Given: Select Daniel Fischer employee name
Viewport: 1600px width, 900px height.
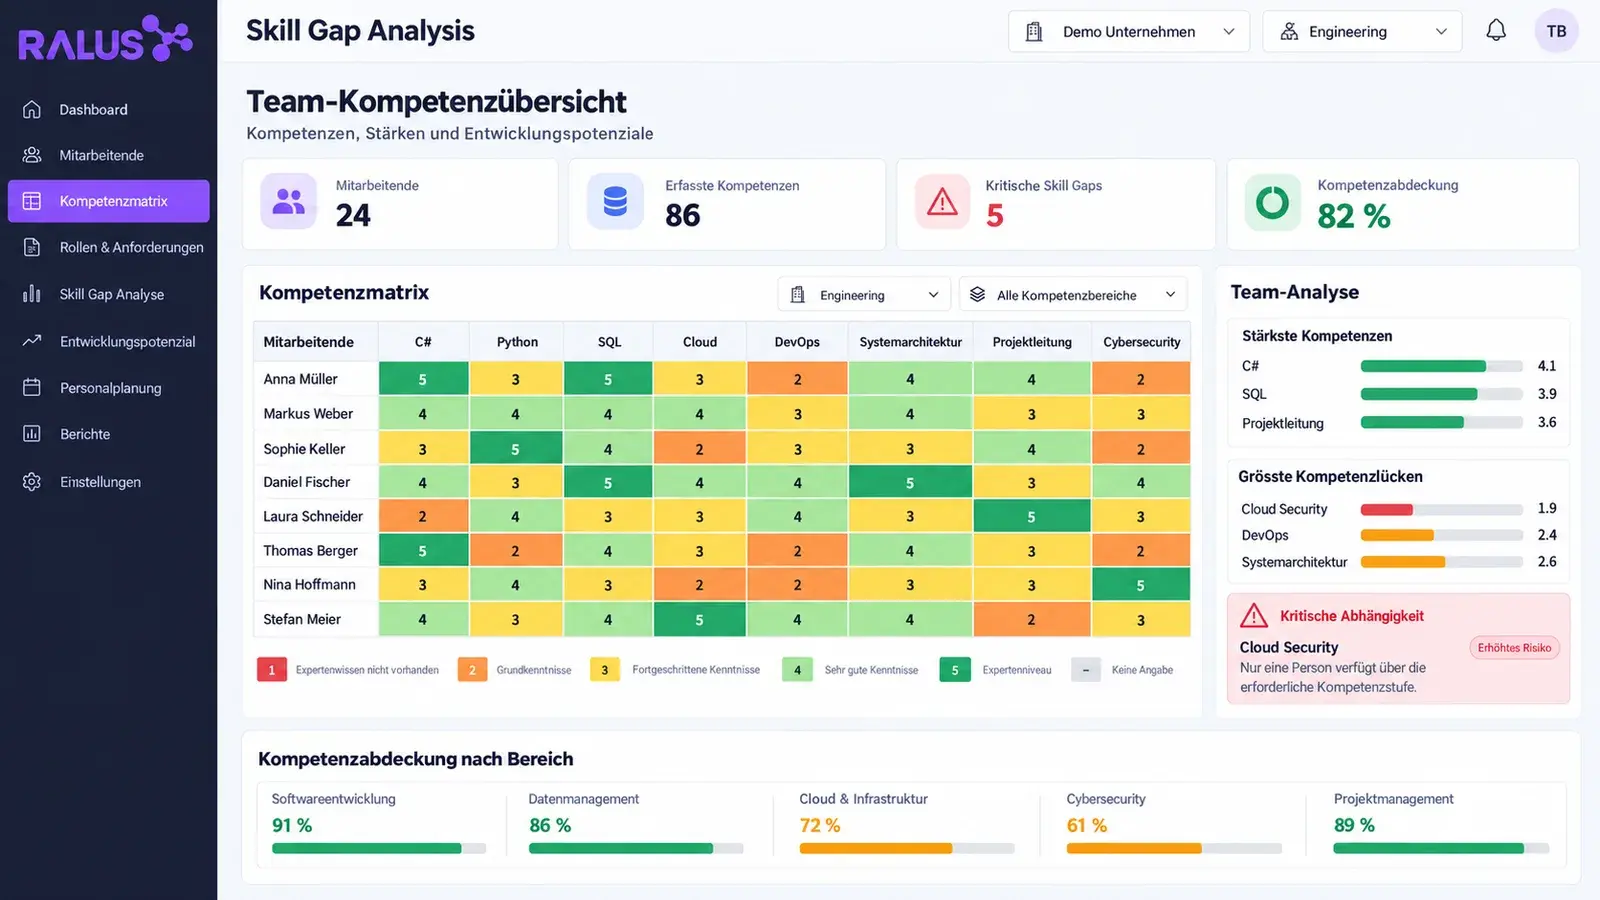Looking at the screenshot, I should click(x=306, y=482).
